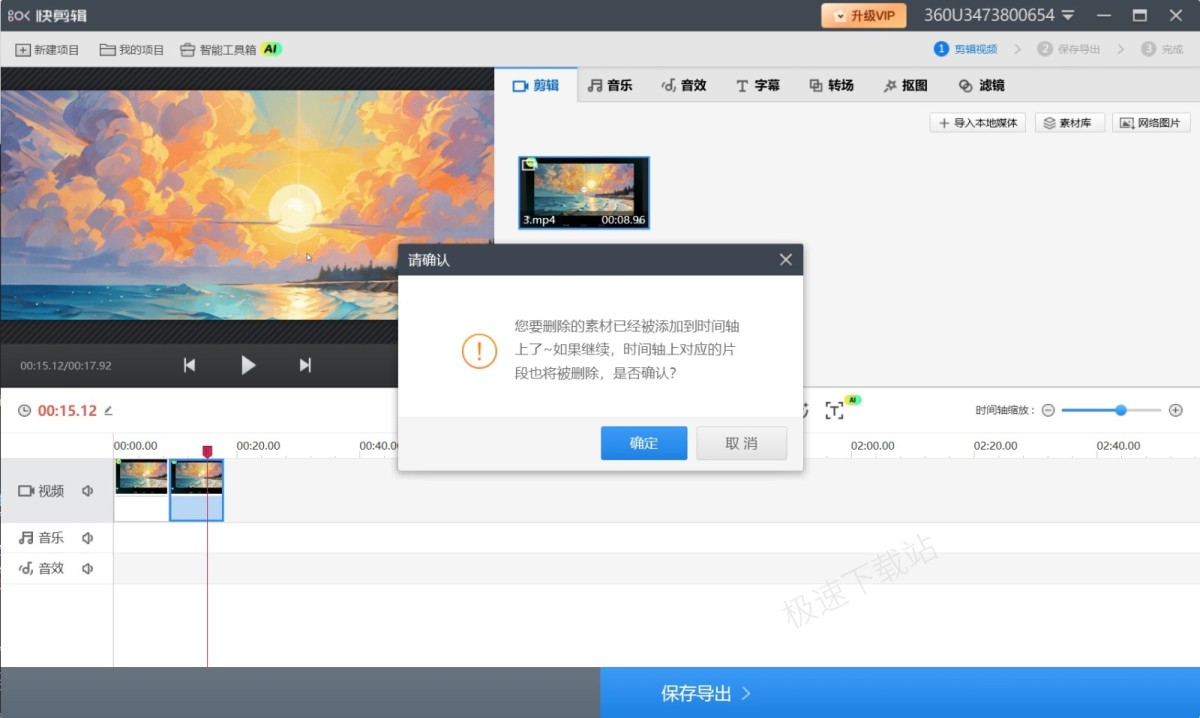Select the first video clip on timeline
Viewport: 1200px width, 718px height.
tap(141, 490)
